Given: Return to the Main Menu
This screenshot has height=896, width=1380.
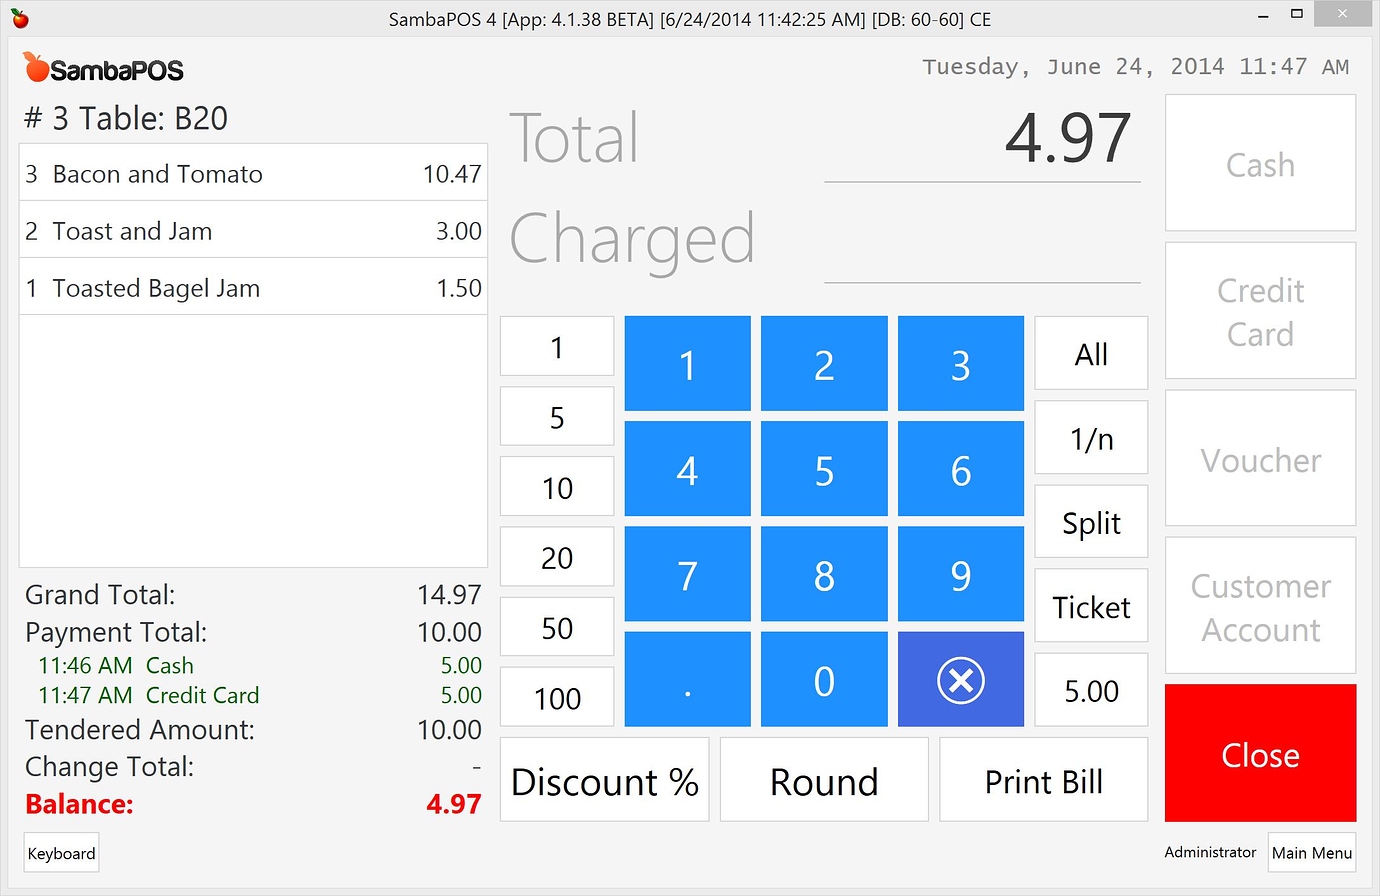Looking at the screenshot, I should coord(1312,852).
